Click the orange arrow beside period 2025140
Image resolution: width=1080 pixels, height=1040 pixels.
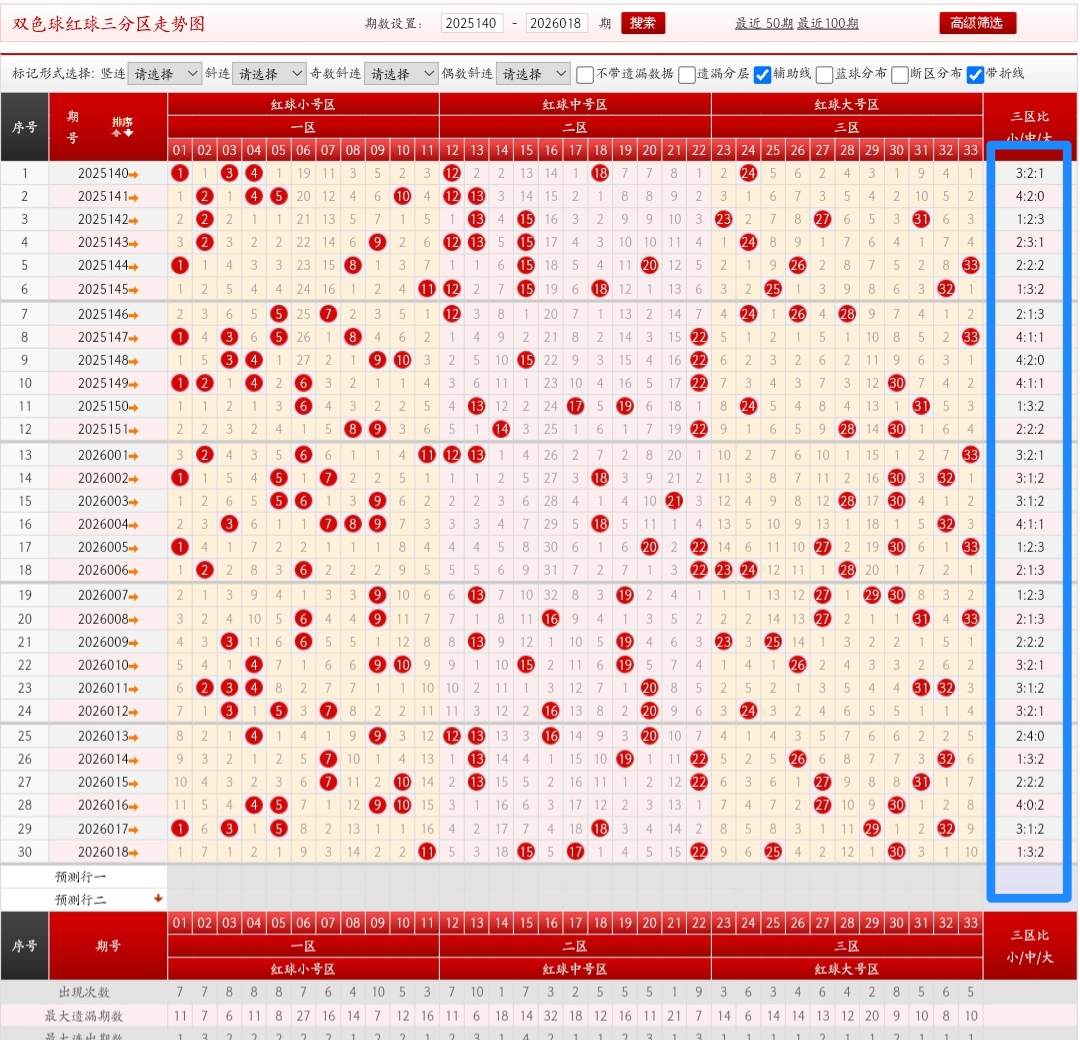point(134,174)
